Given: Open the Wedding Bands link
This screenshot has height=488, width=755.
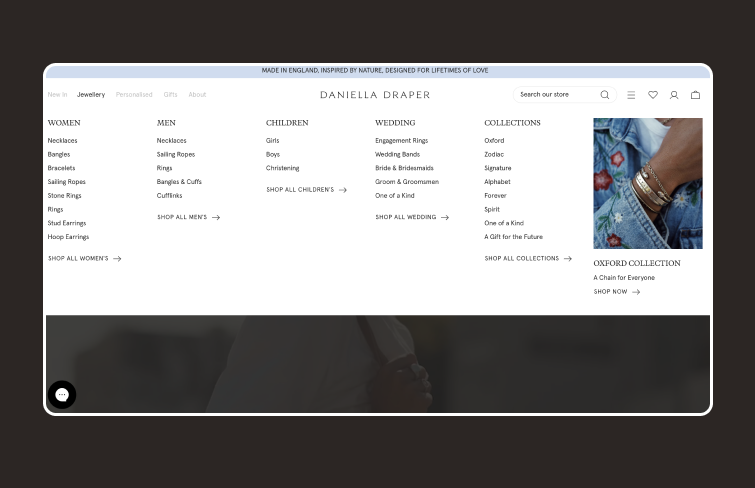Looking at the screenshot, I should (398, 155).
